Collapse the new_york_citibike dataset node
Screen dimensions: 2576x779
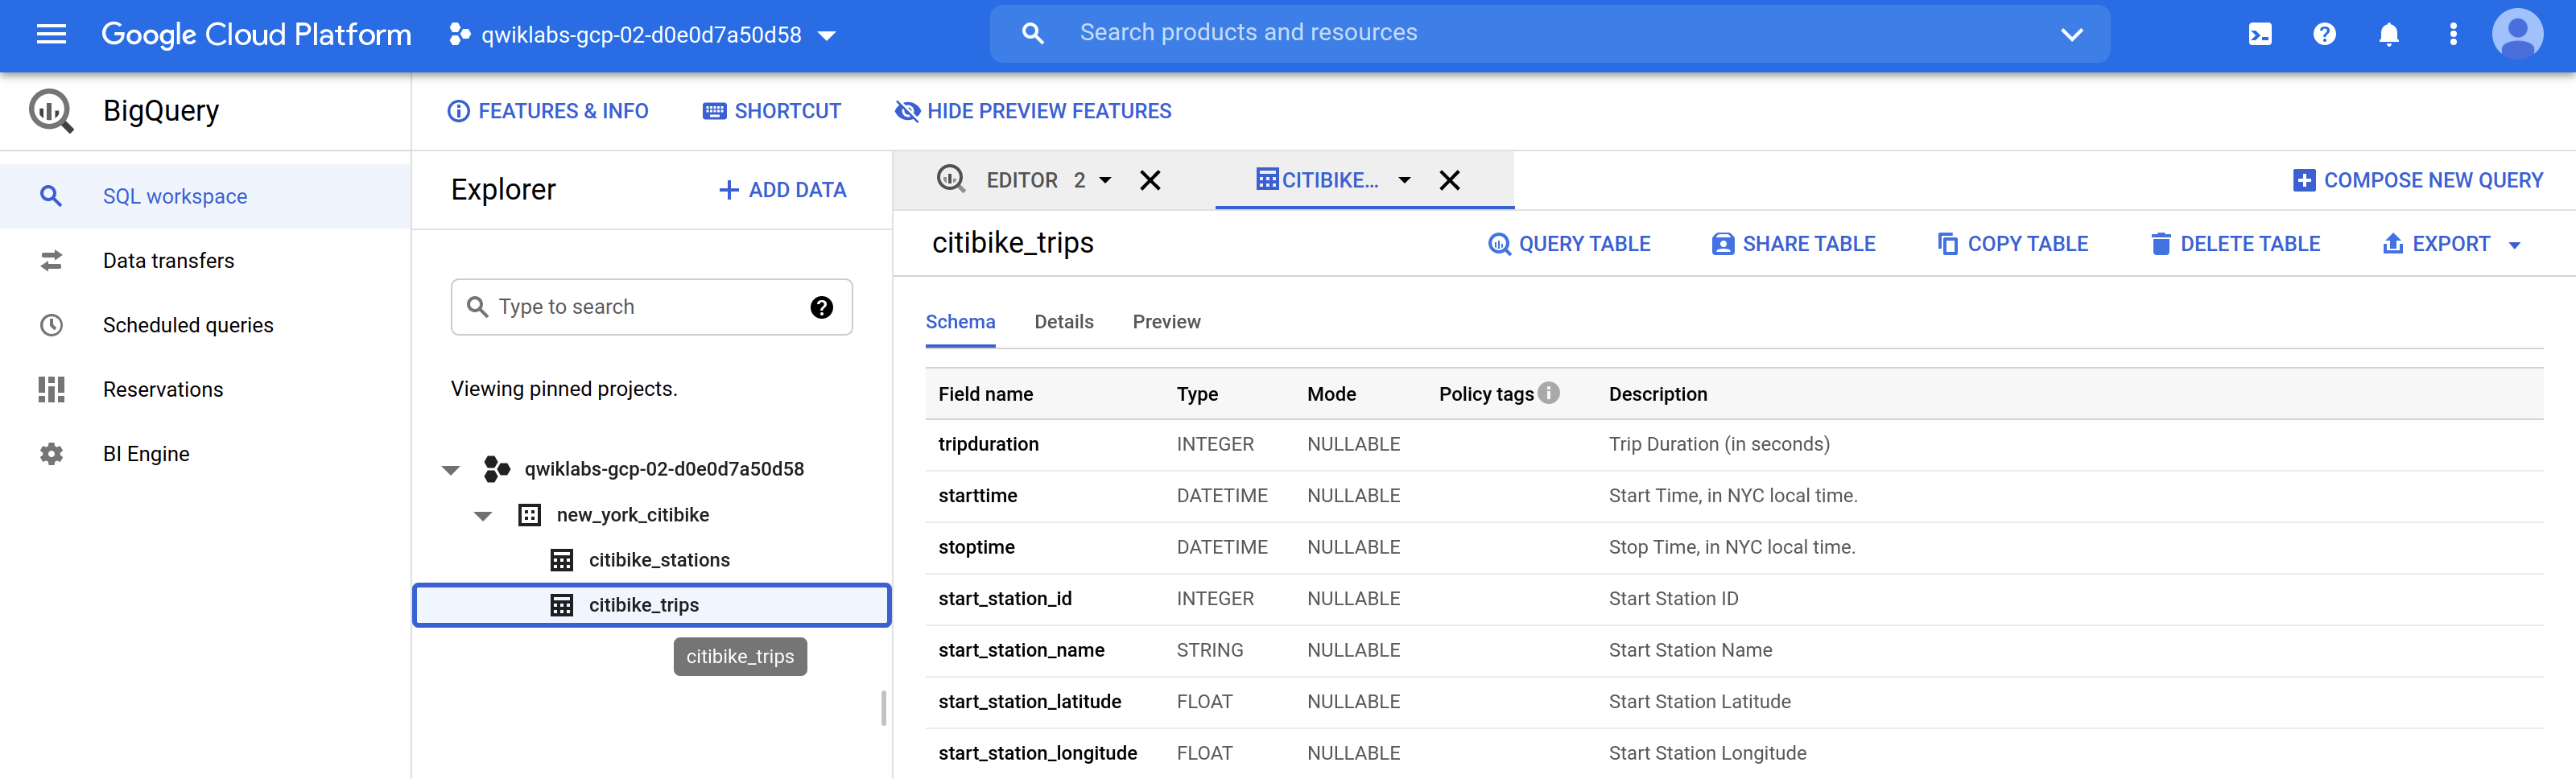[483, 516]
